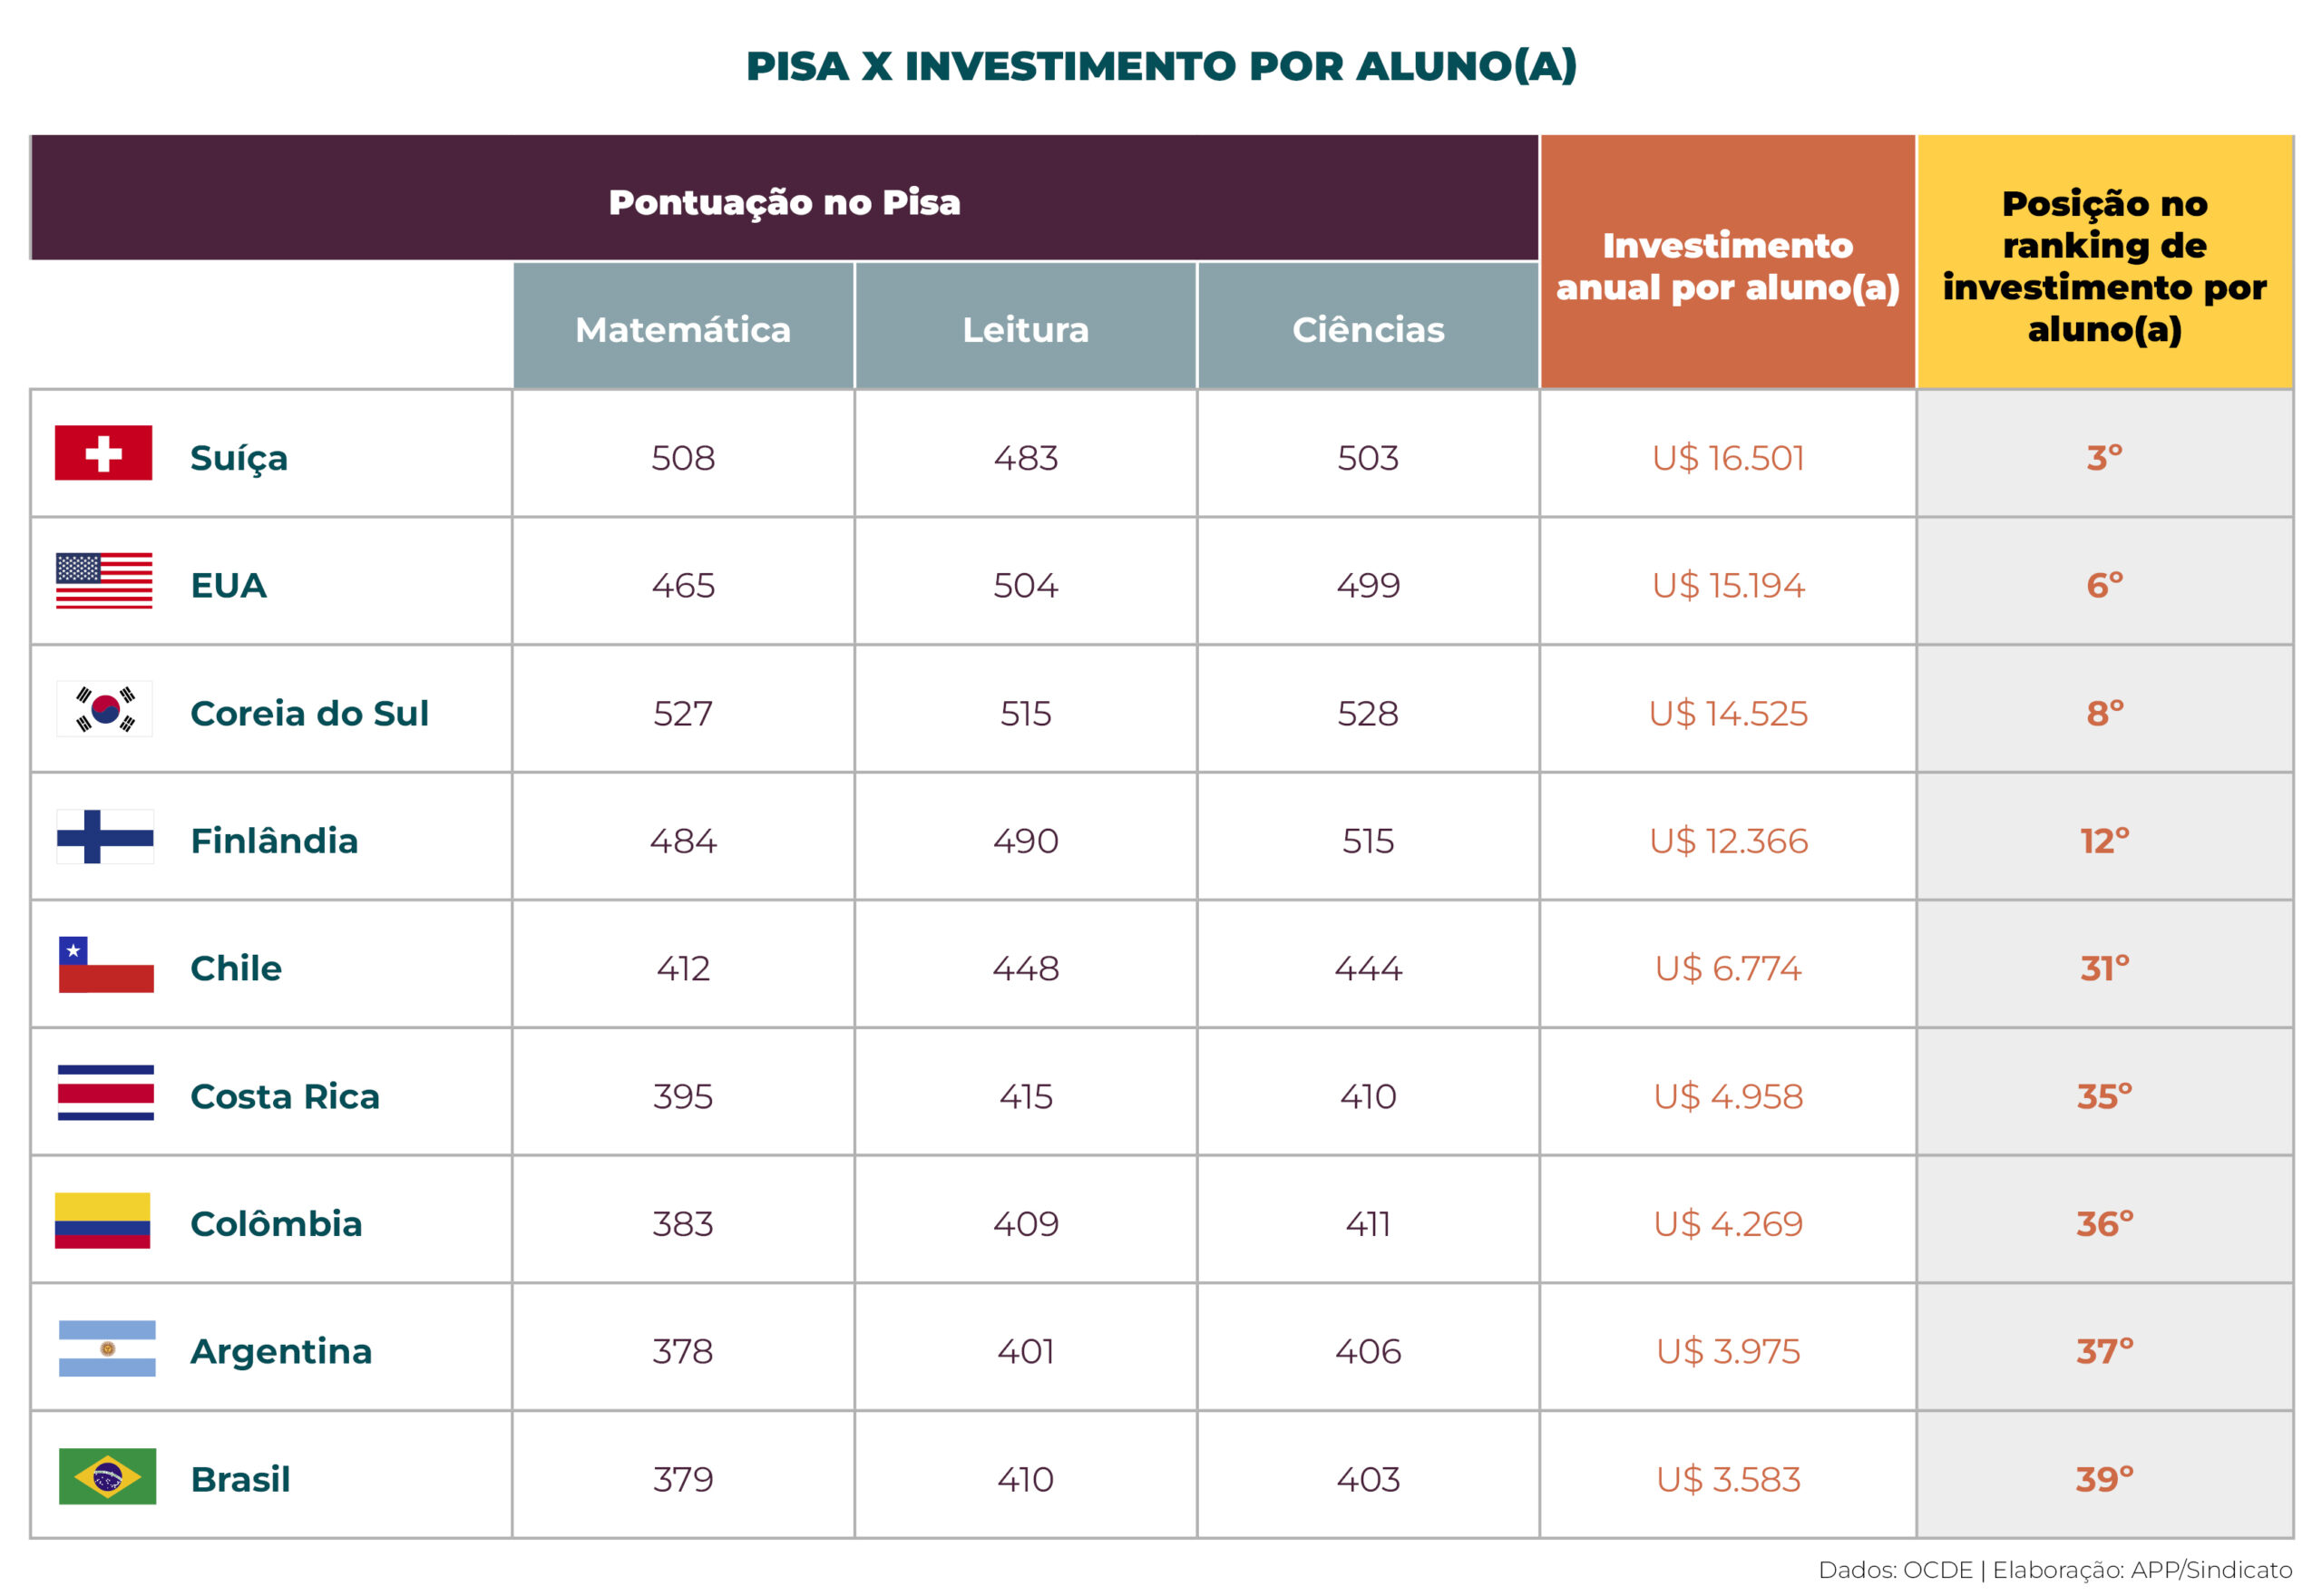Click the Brazil flag icon
Screen dimensions: 2322x1596
(x=107, y=1477)
